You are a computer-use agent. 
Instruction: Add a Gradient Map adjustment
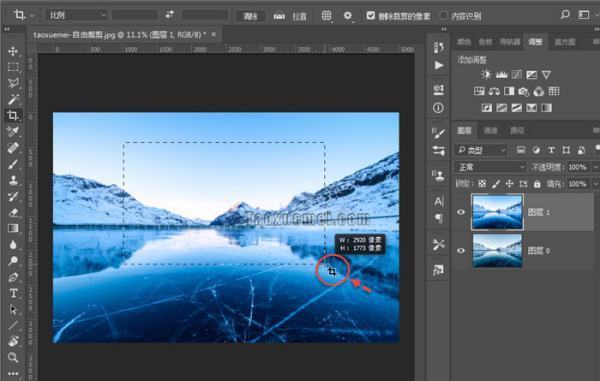pyautogui.click(x=546, y=108)
